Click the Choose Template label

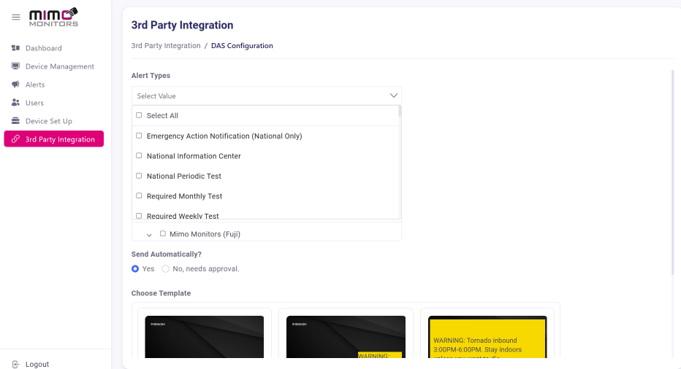tap(161, 293)
